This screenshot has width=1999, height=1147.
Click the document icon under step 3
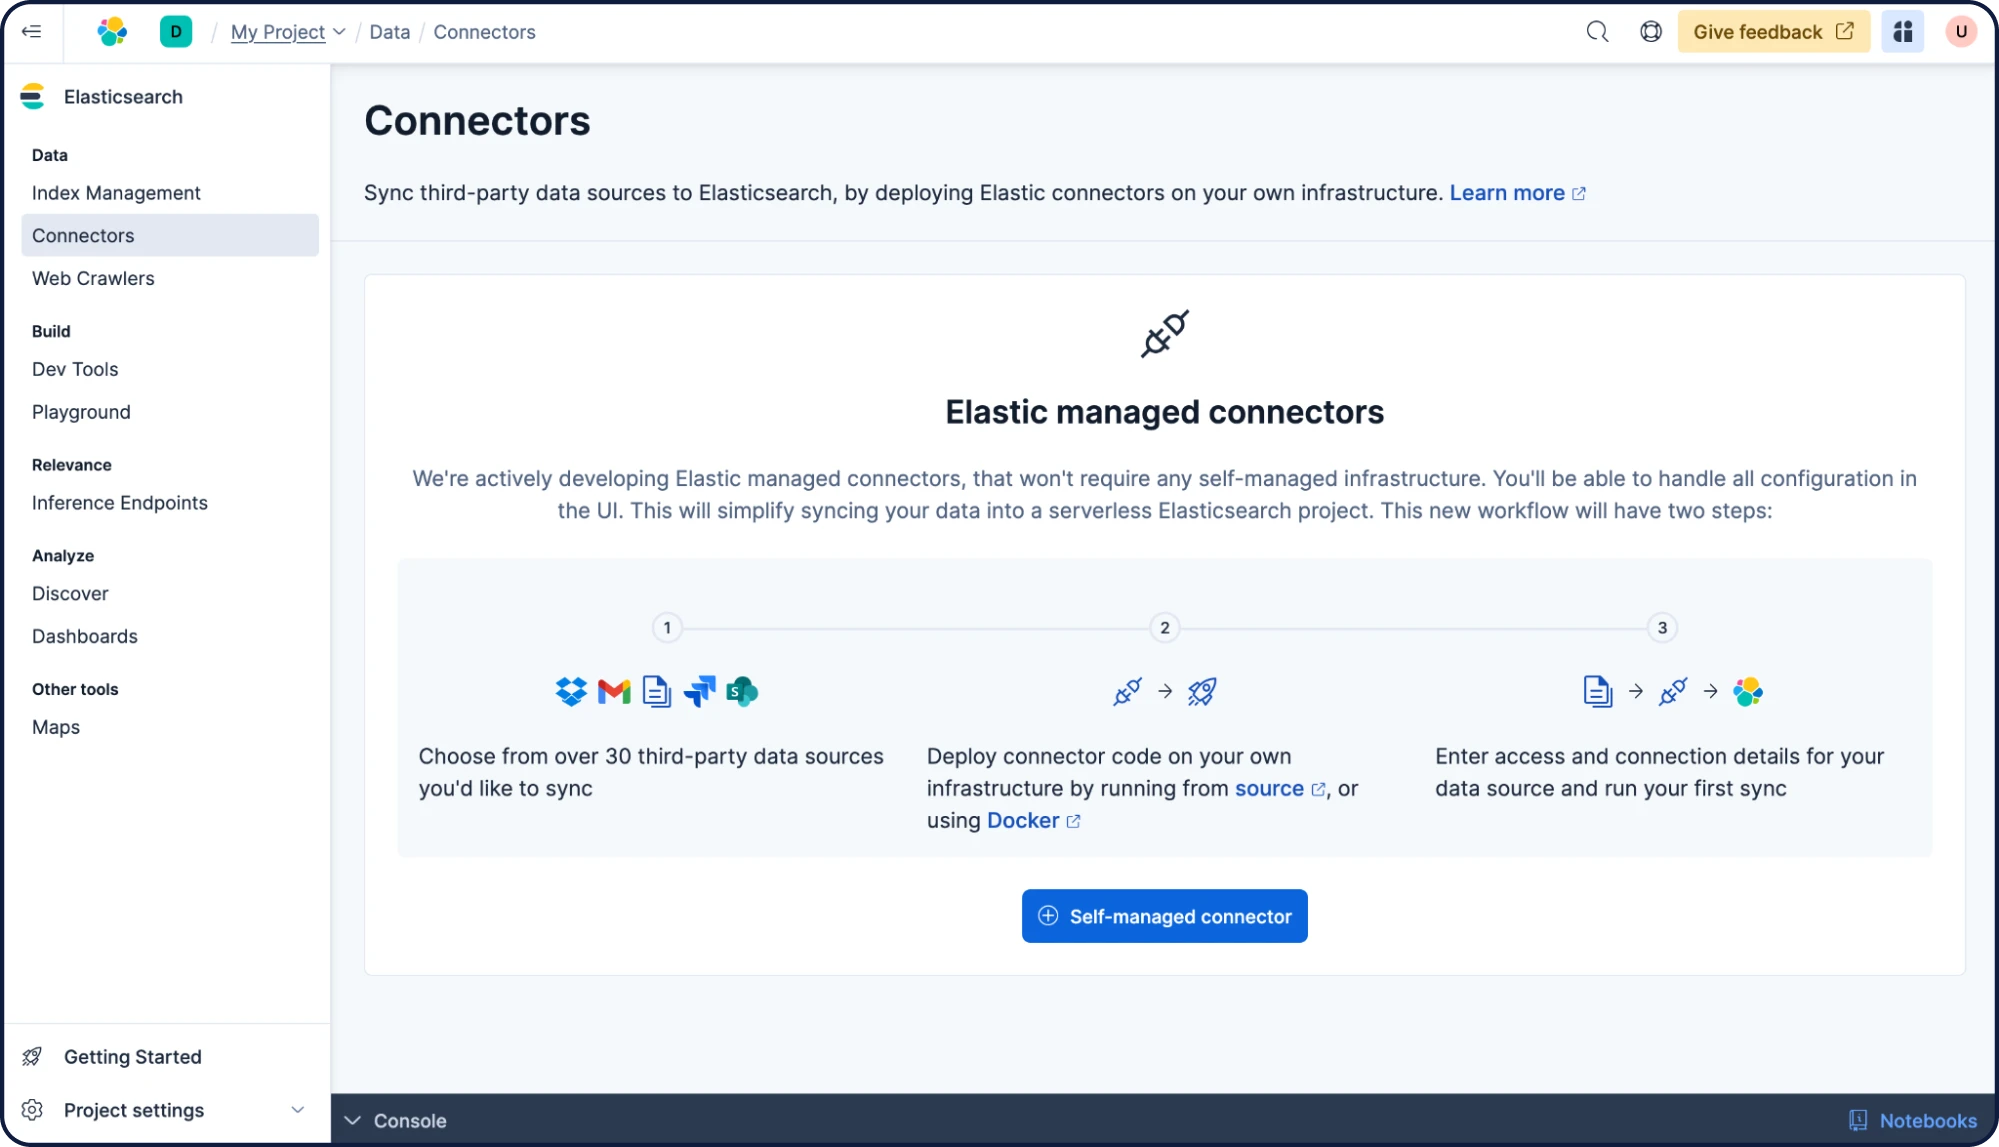click(x=1598, y=691)
